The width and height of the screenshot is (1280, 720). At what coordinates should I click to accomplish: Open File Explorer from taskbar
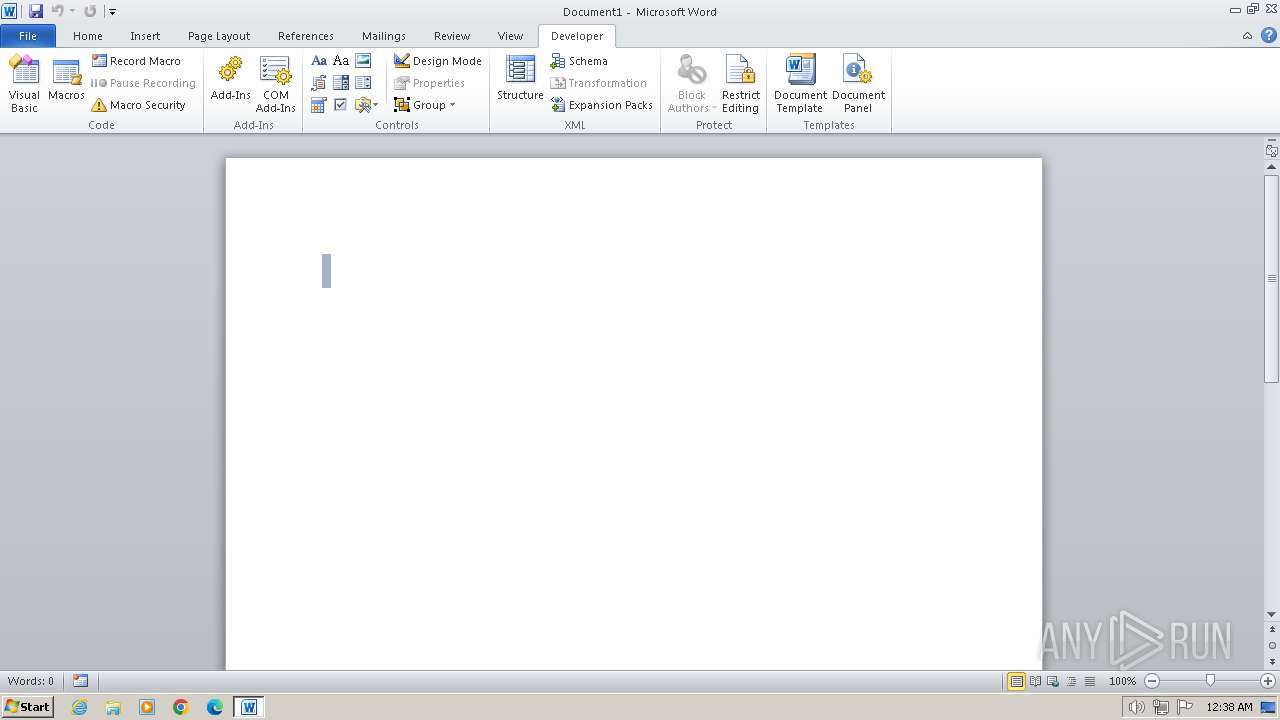pos(113,707)
